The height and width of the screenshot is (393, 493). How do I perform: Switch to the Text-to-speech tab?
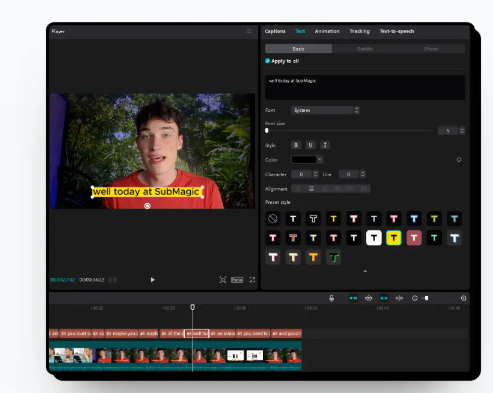pyautogui.click(x=397, y=31)
